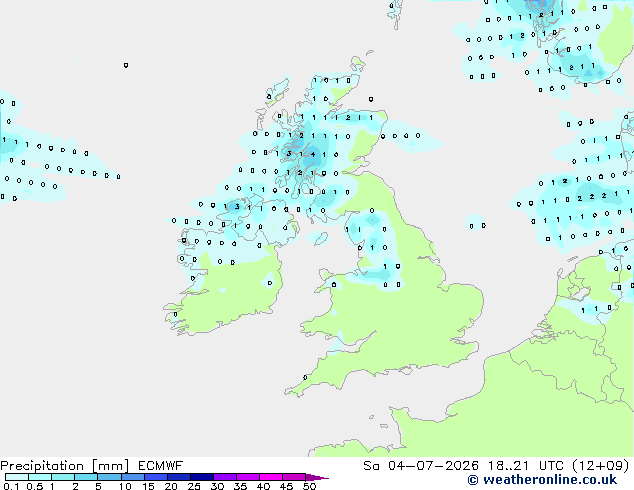Click the 1–2 mm legend swatch
634x490 pixels.
click(63, 477)
